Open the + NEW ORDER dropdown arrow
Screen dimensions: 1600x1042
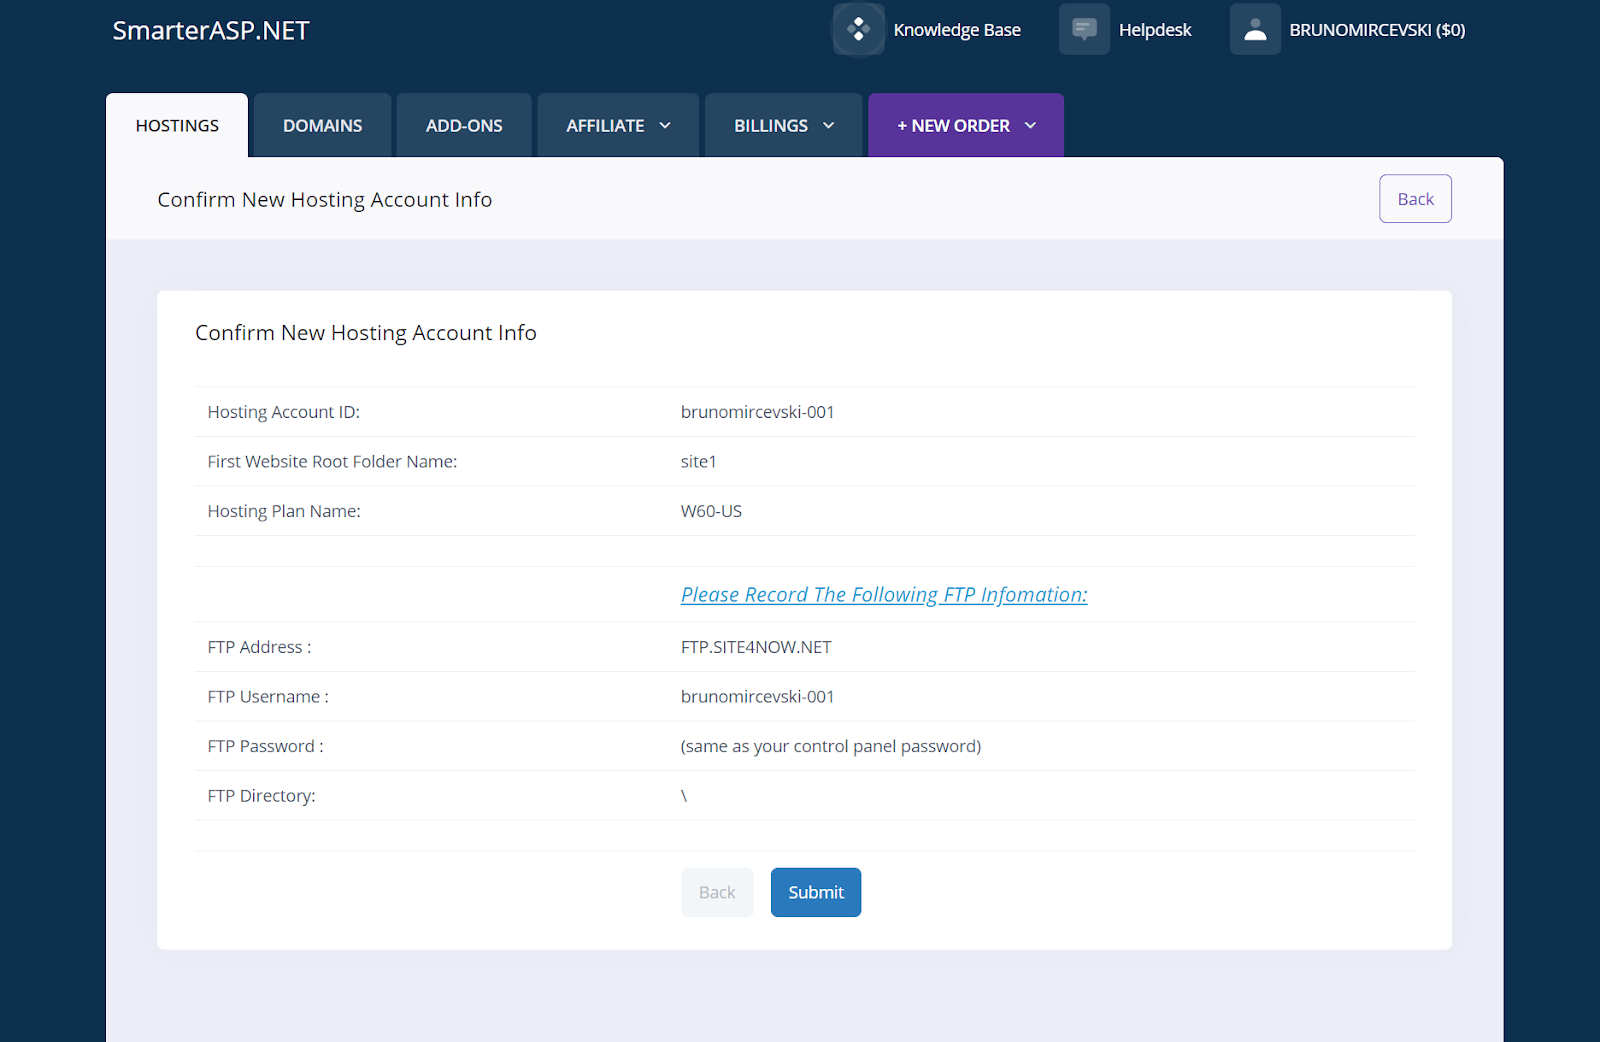click(1030, 126)
